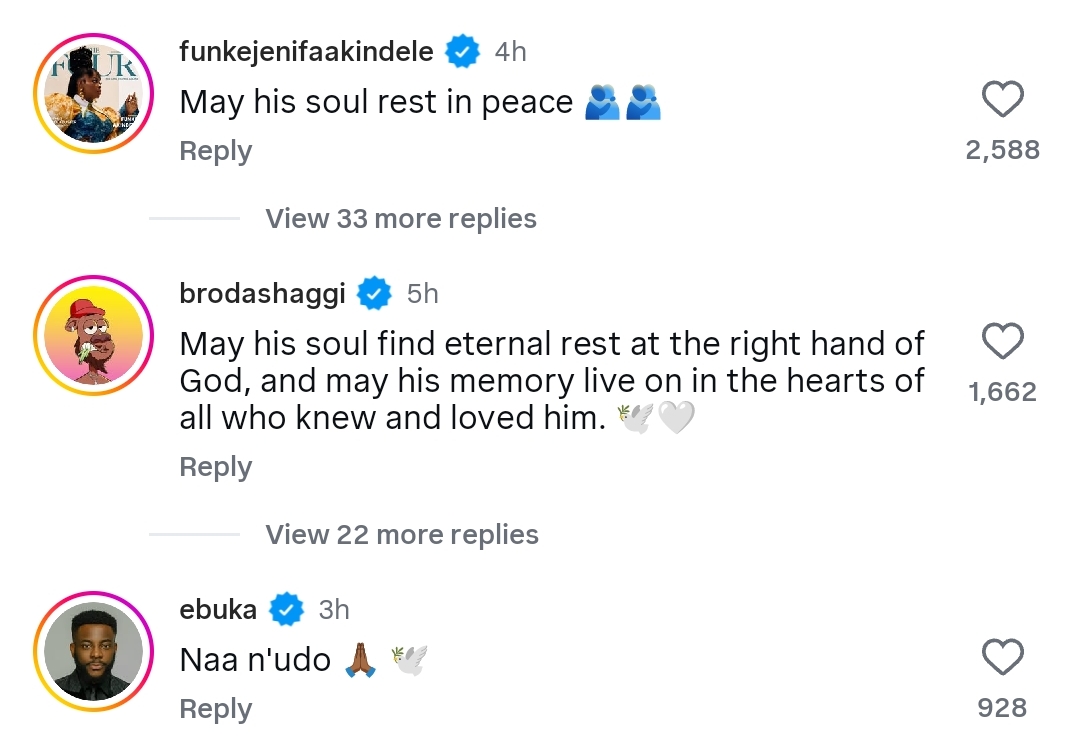Screen dimensions: 1080x741
Task: Open funkejenifaakindele's profile picture
Action: tap(94, 94)
